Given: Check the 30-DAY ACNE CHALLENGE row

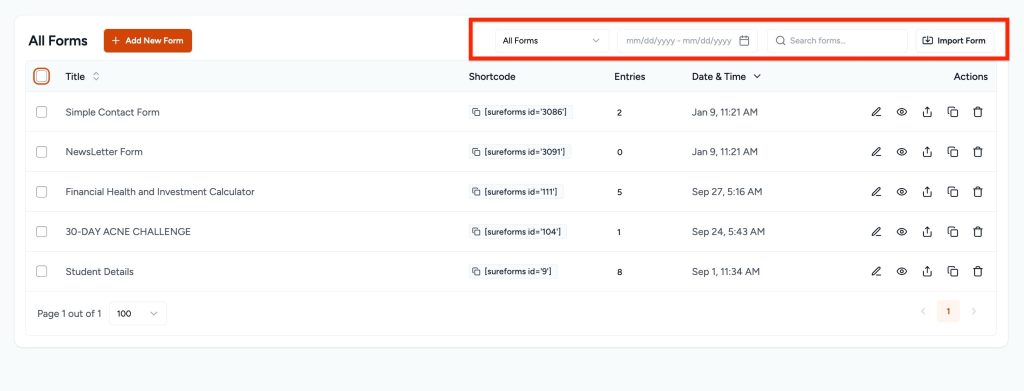Looking at the screenshot, I should [41, 232].
